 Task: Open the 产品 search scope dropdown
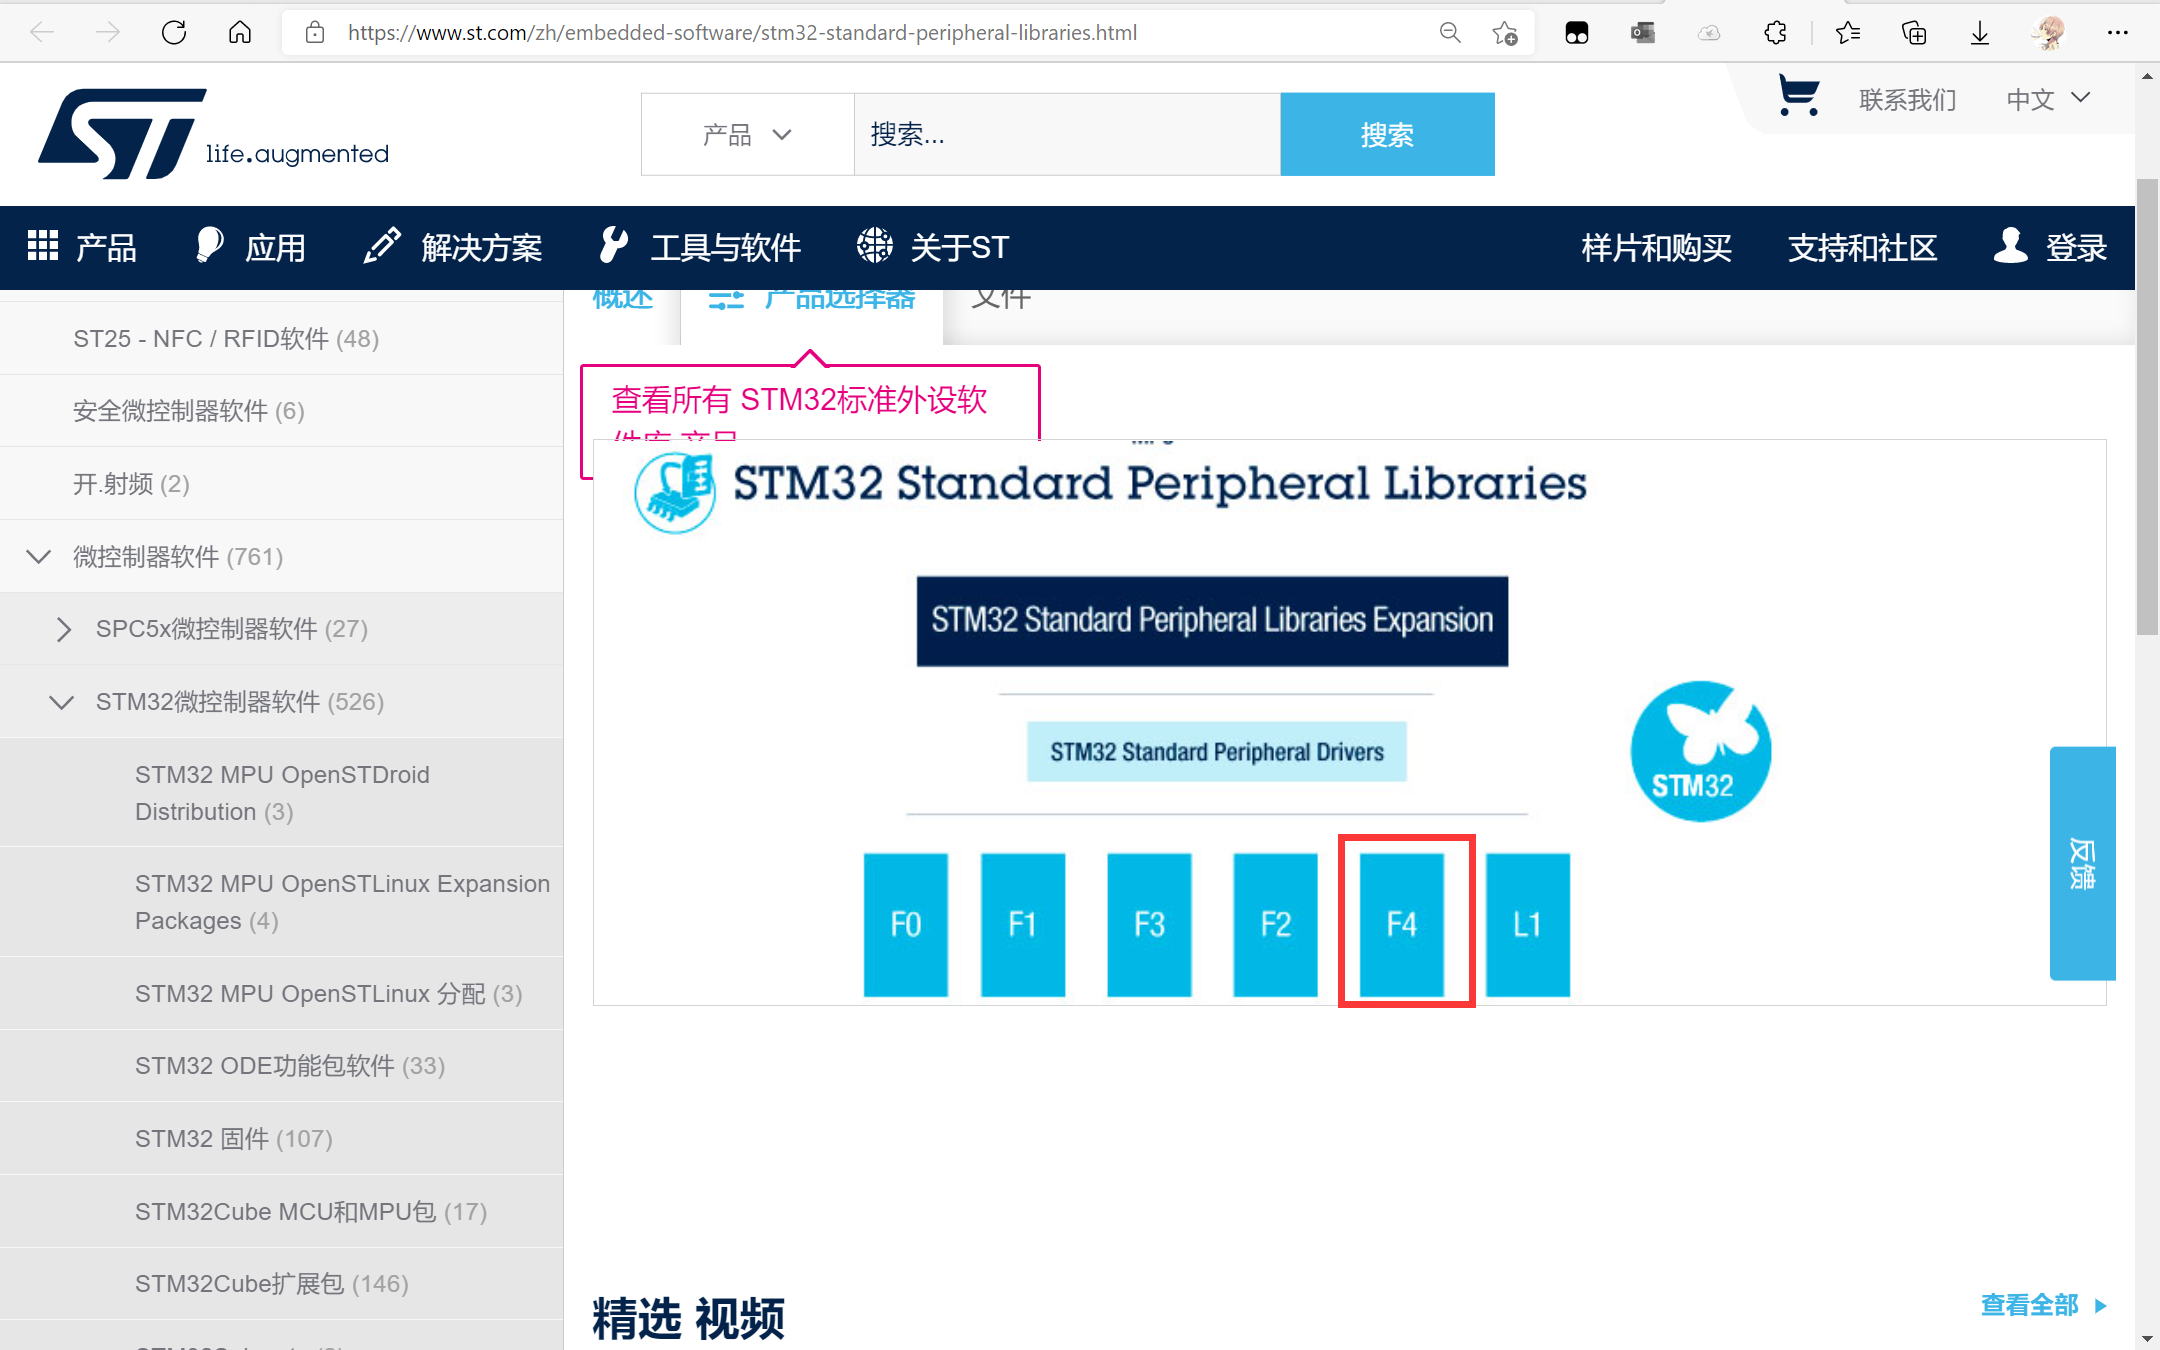pos(747,134)
